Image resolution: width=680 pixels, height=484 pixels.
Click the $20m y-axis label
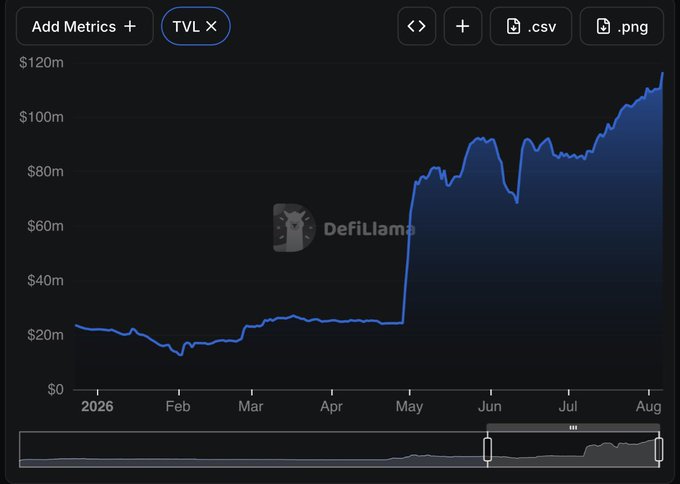click(x=45, y=335)
